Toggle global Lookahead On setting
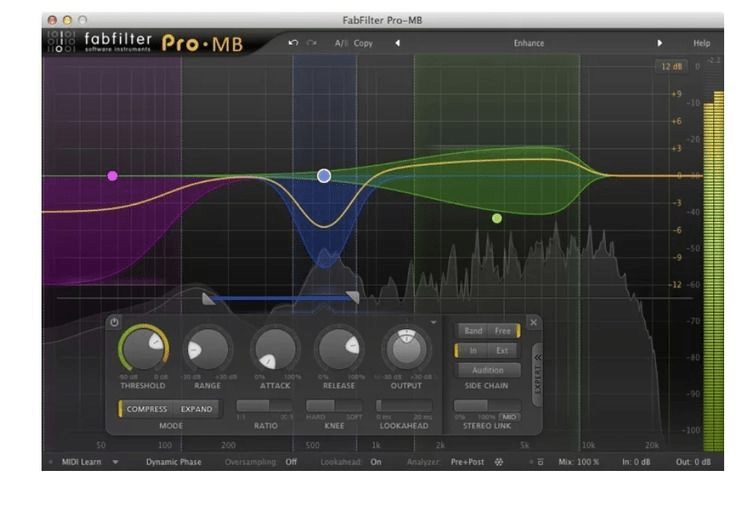This screenshot has height=507, width=750. coord(376,462)
